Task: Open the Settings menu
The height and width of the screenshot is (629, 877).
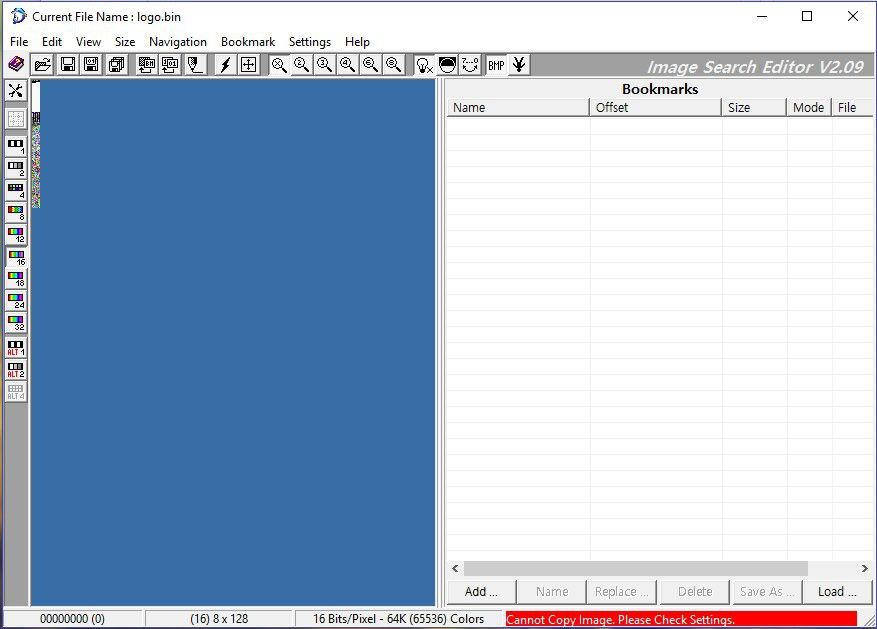Action: 310,42
